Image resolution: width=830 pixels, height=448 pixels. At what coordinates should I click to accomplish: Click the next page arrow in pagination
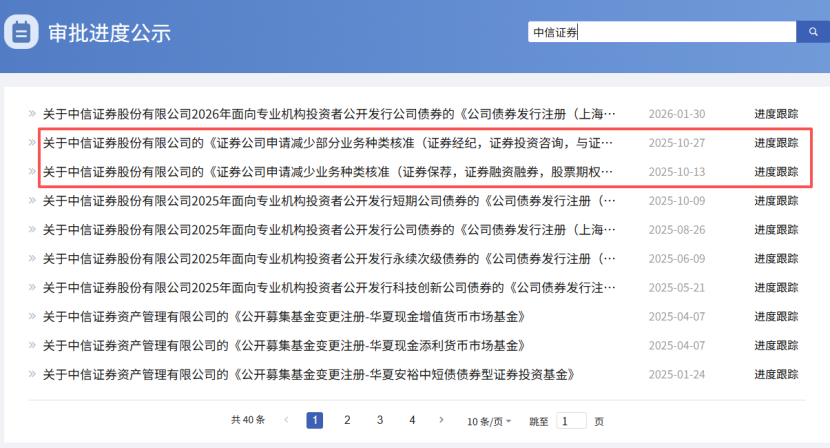pyautogui.click(x=443, y=421)
